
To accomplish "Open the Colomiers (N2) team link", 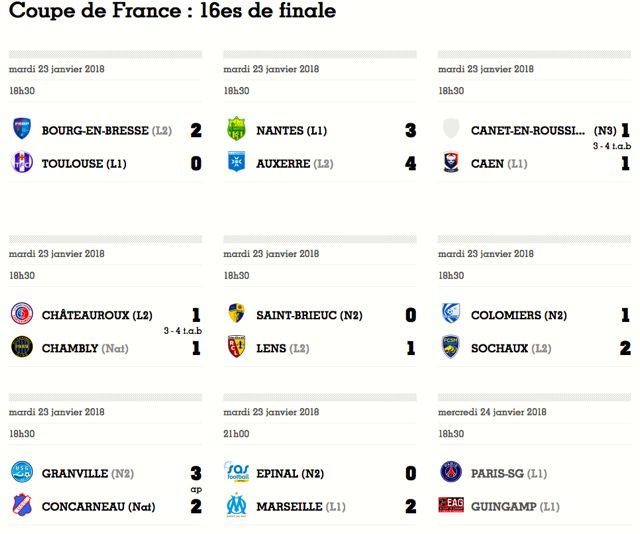I will [519, 315].
